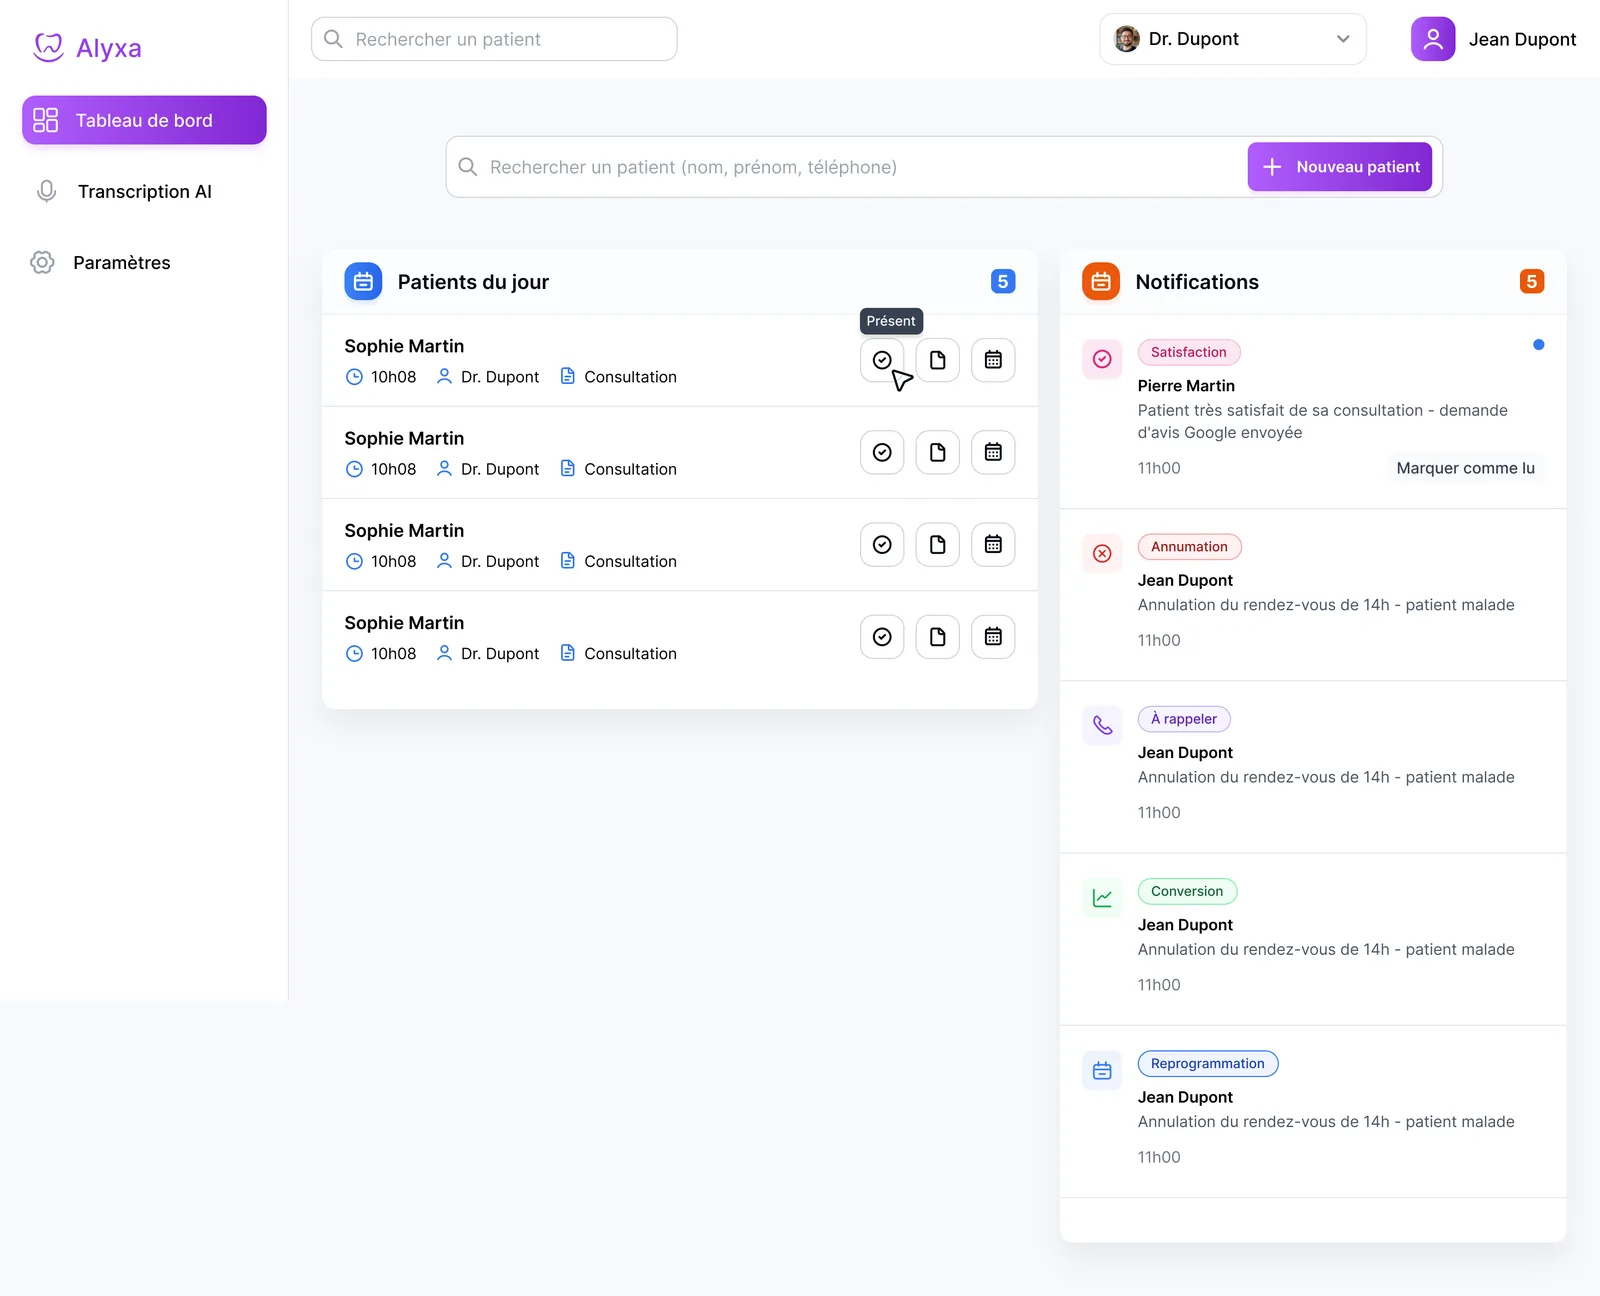Click document icon in second Sophie Martin row
The image size is (1600, 1296).
click(x=938, y=452)
